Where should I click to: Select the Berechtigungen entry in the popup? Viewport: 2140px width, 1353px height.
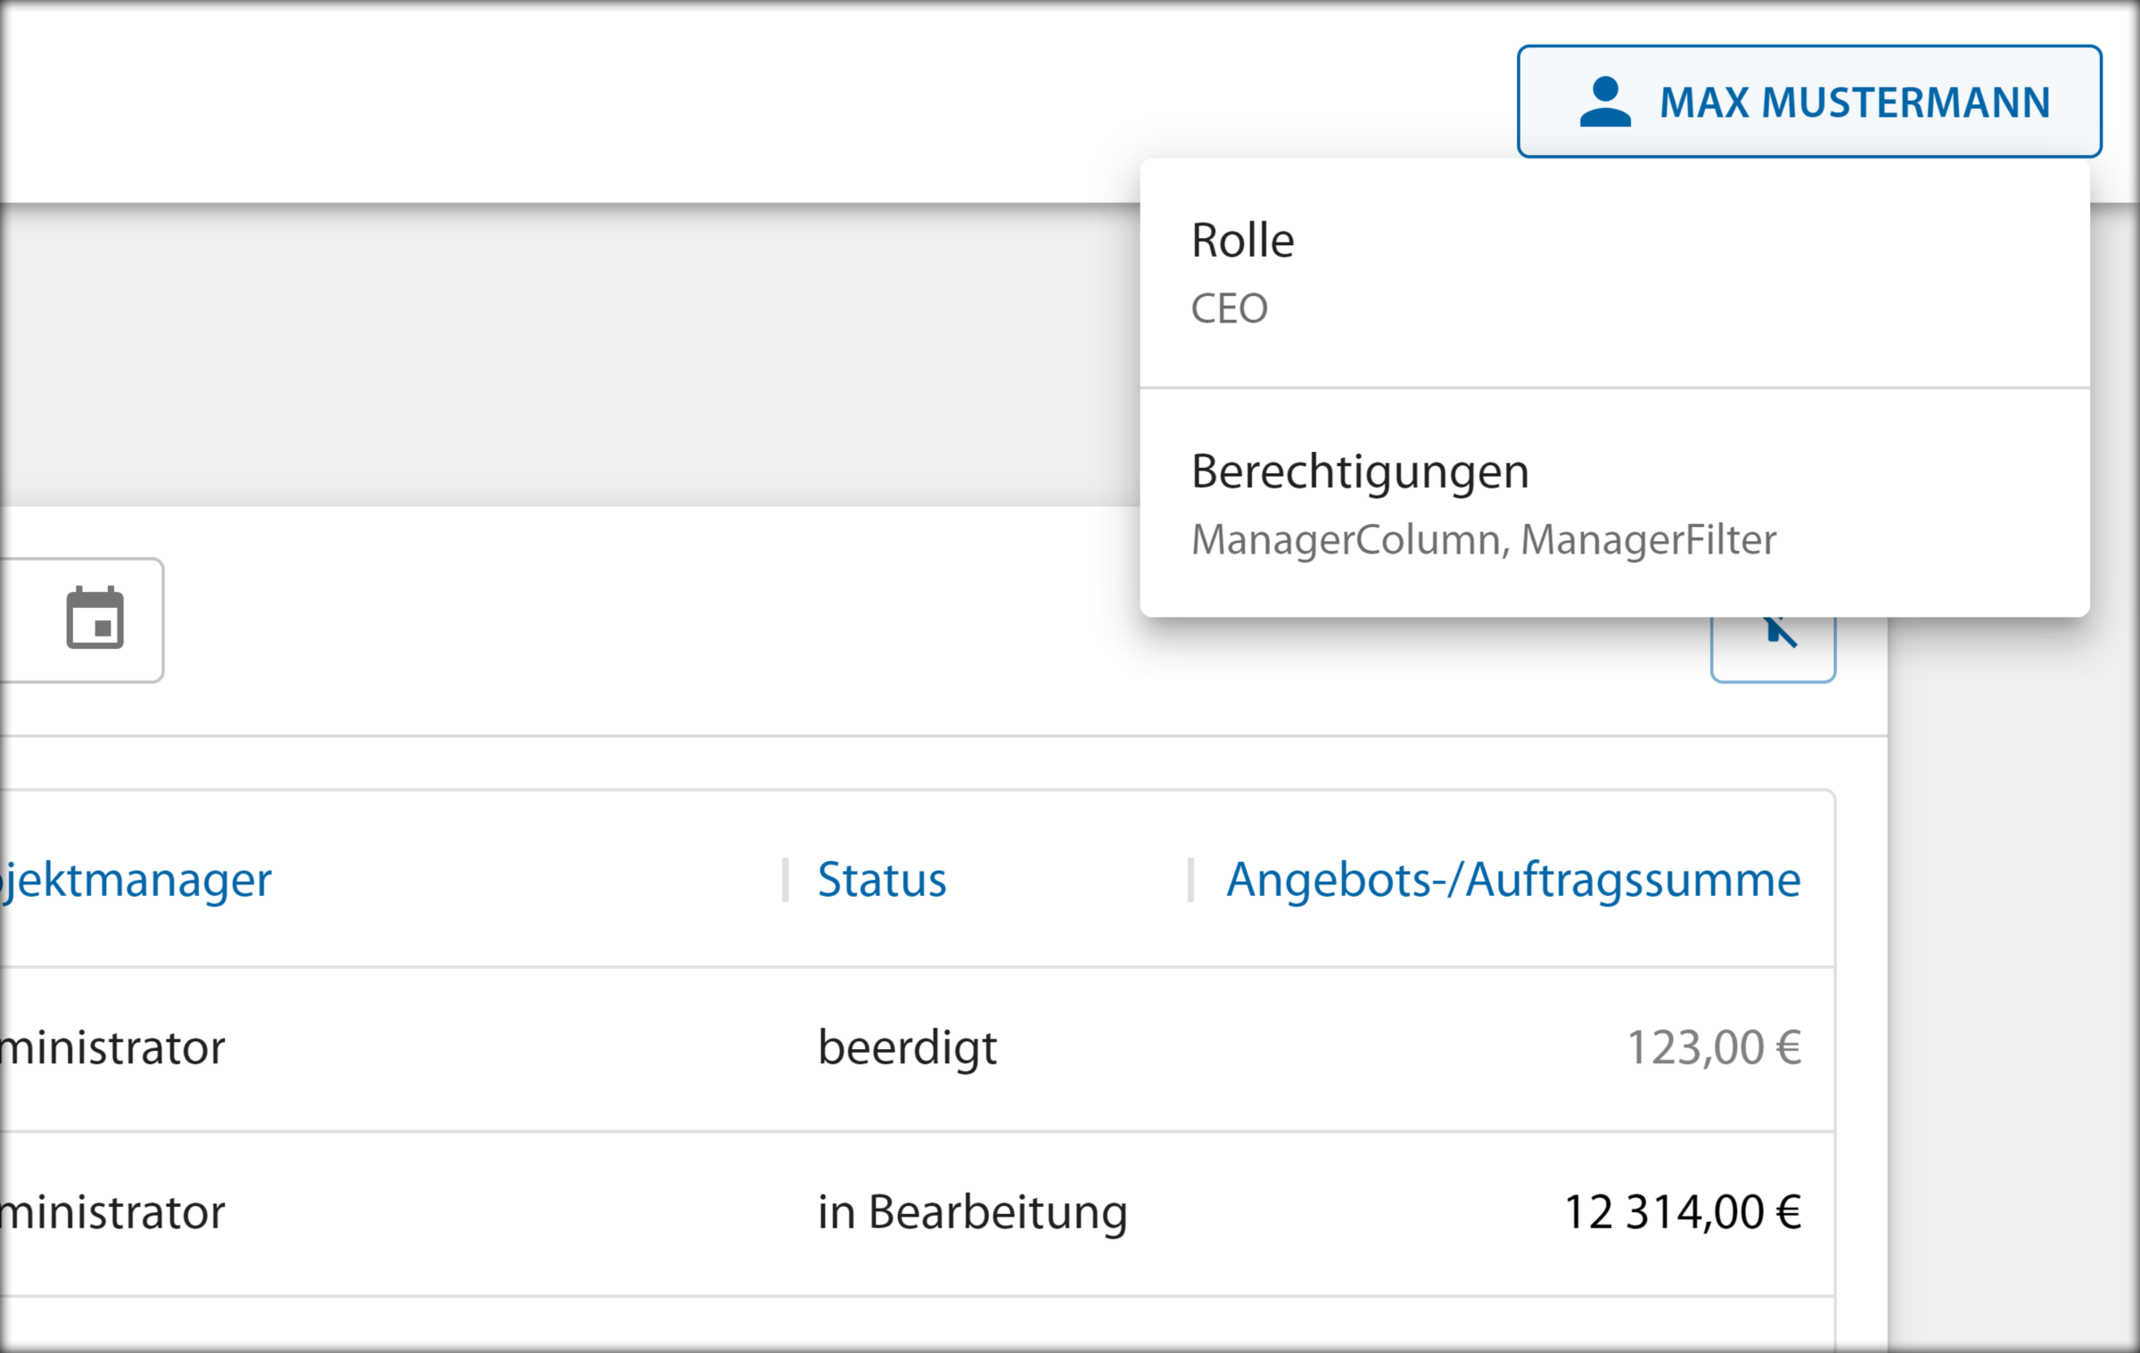1359,471
